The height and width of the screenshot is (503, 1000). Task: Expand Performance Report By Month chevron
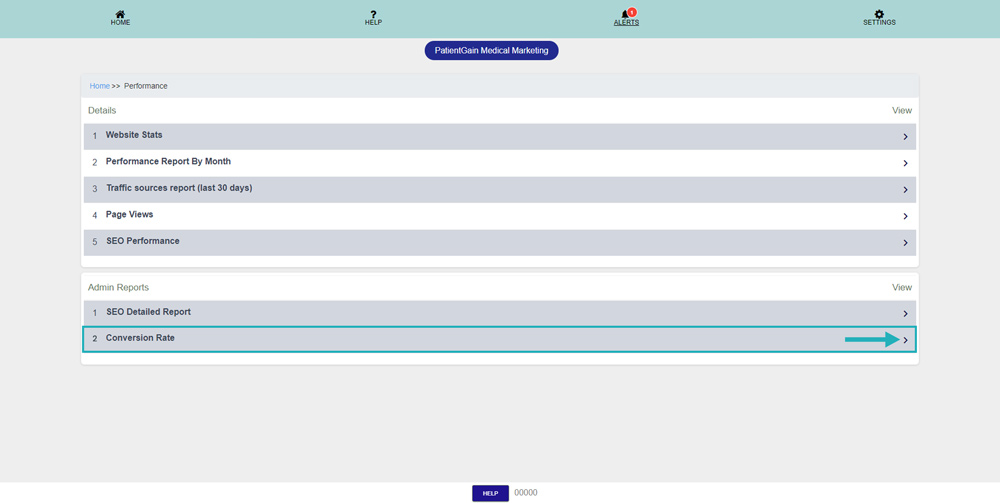point(905,163)
